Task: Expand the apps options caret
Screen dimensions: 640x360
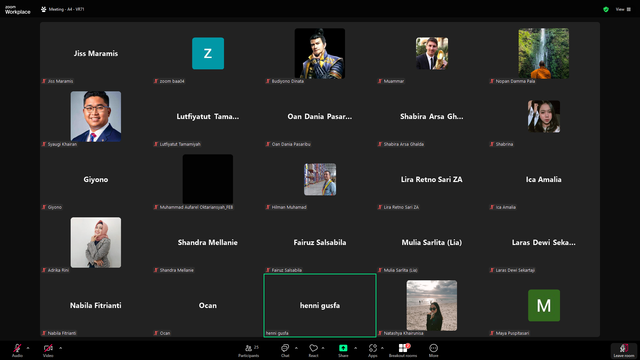Action: [382, 348]
